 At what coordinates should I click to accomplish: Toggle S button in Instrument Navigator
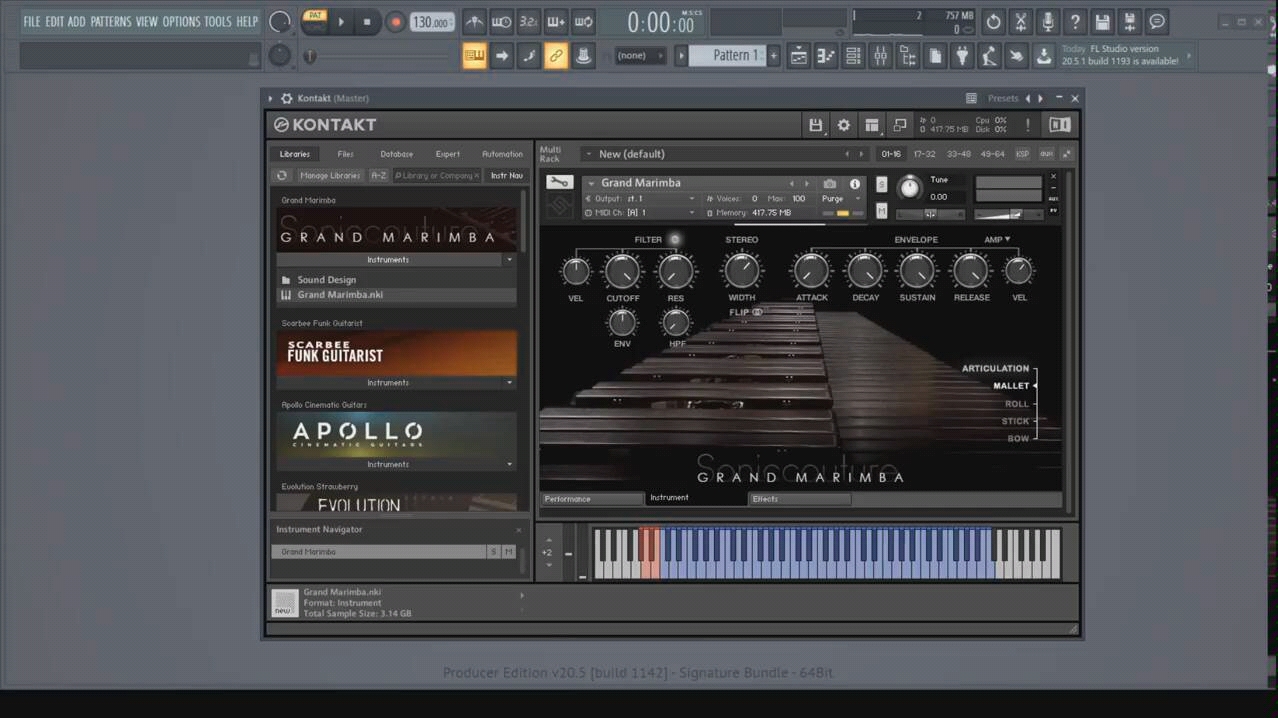[x=494, y=552]
